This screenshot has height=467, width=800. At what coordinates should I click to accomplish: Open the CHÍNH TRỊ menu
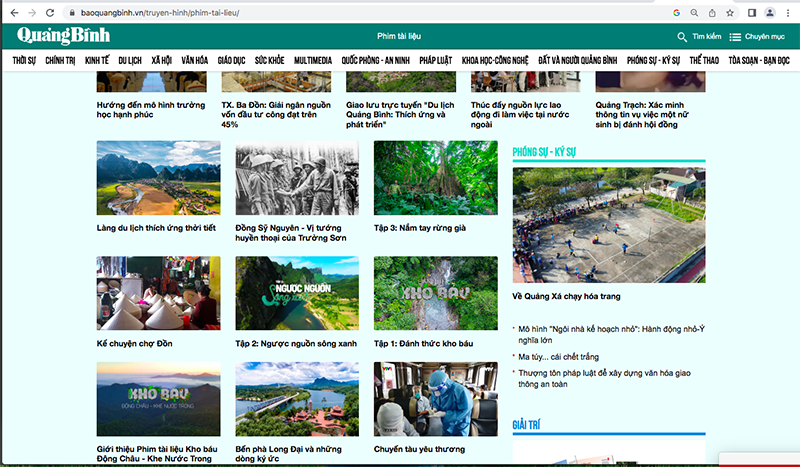click(60, 60)
